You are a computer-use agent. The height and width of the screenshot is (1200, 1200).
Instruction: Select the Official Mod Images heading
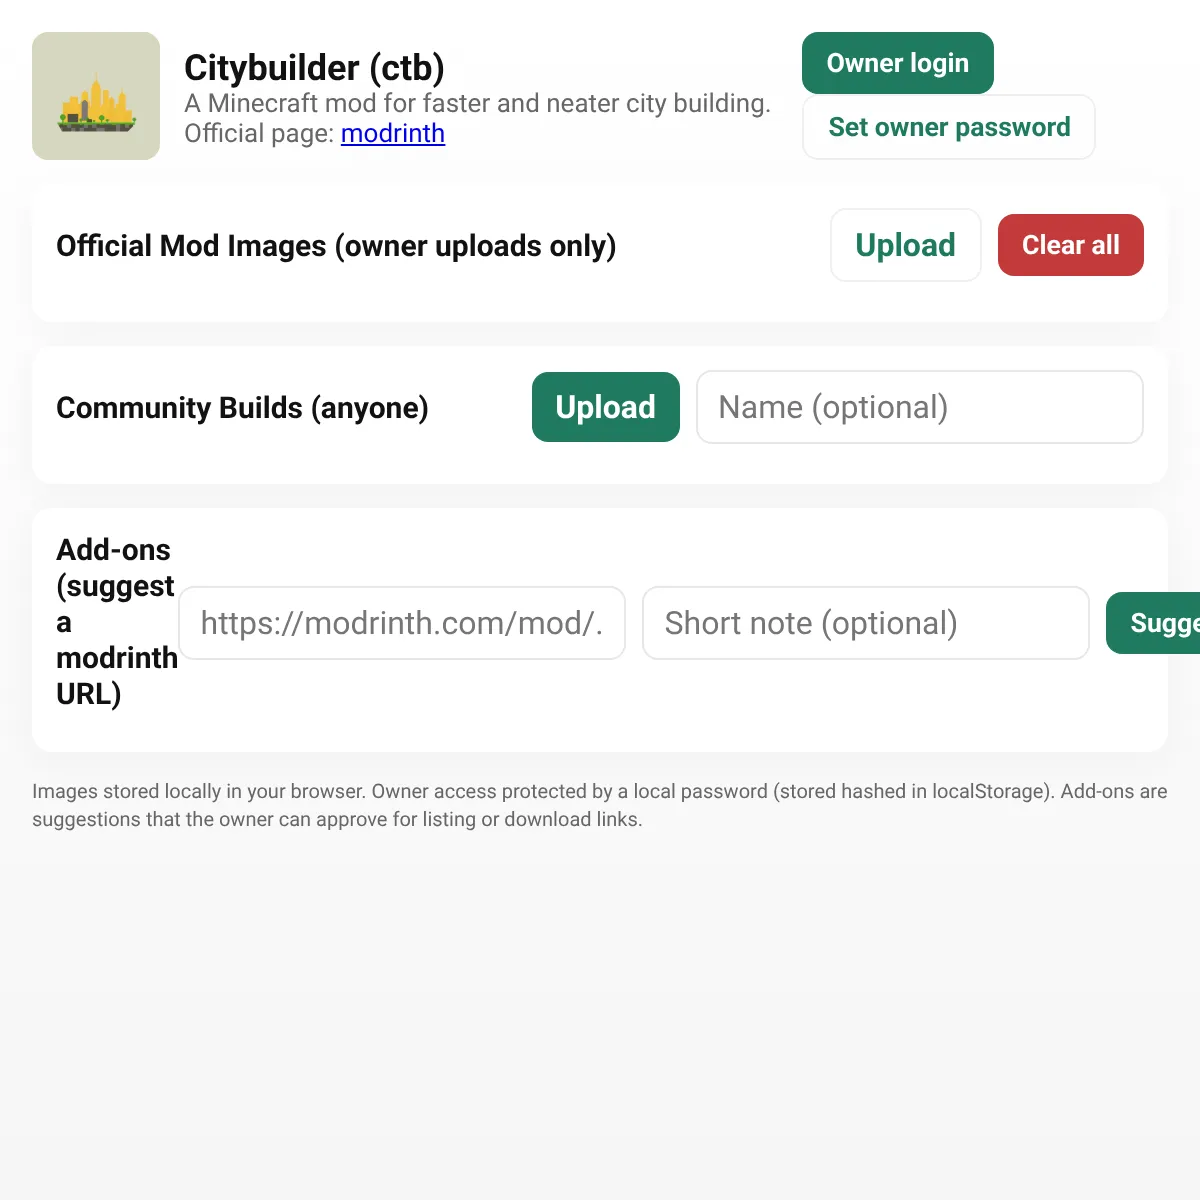[336, 246]
